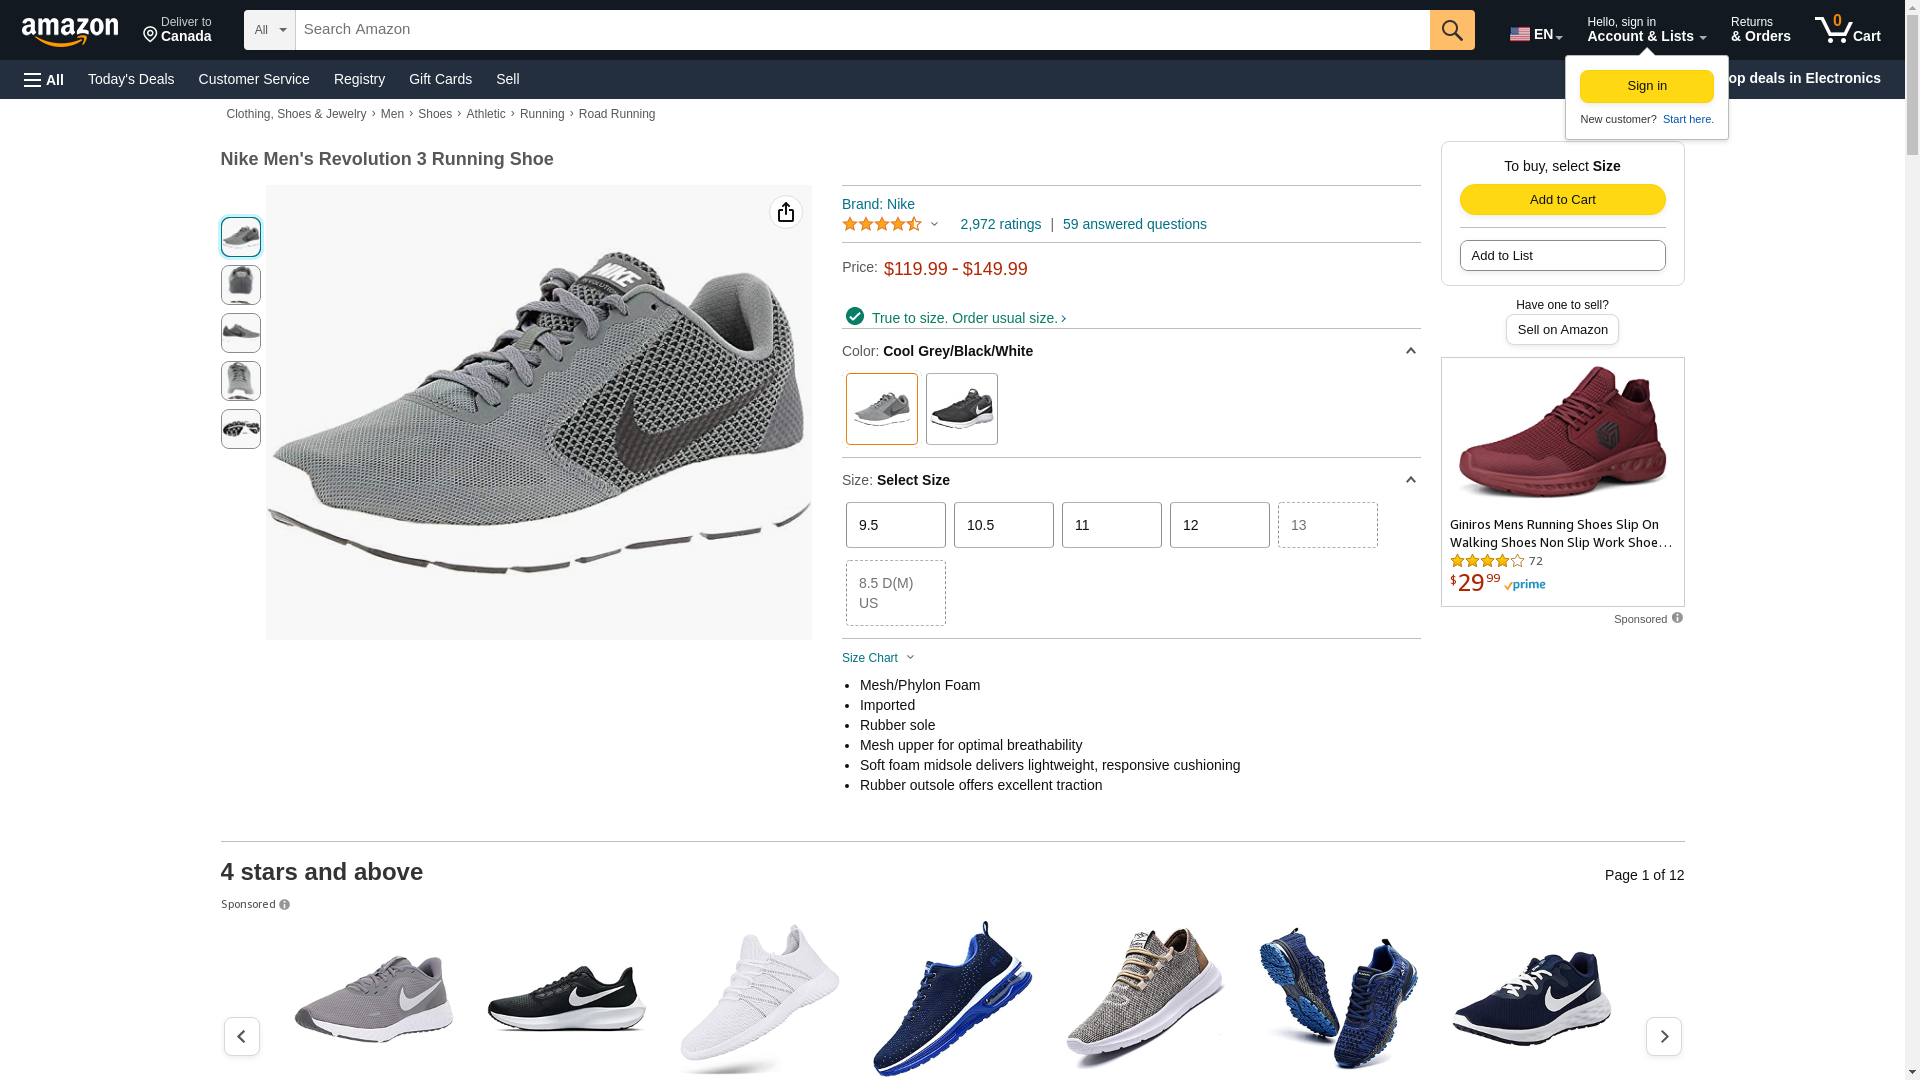Open the EN language dropdown
Viewport: 1920px width, 1080px height.
coord(1536,34)
